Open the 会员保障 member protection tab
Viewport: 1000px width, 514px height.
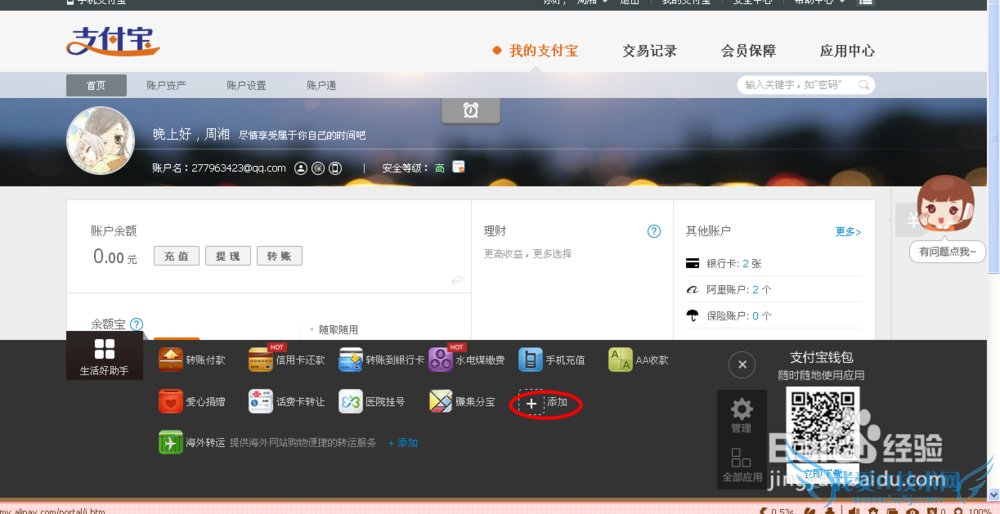click(x=748, y=51)
